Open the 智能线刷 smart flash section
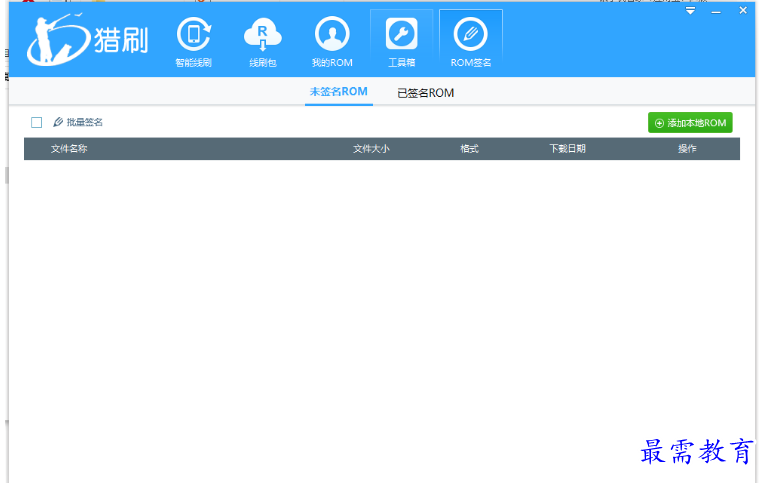 (x=193, y=42)
